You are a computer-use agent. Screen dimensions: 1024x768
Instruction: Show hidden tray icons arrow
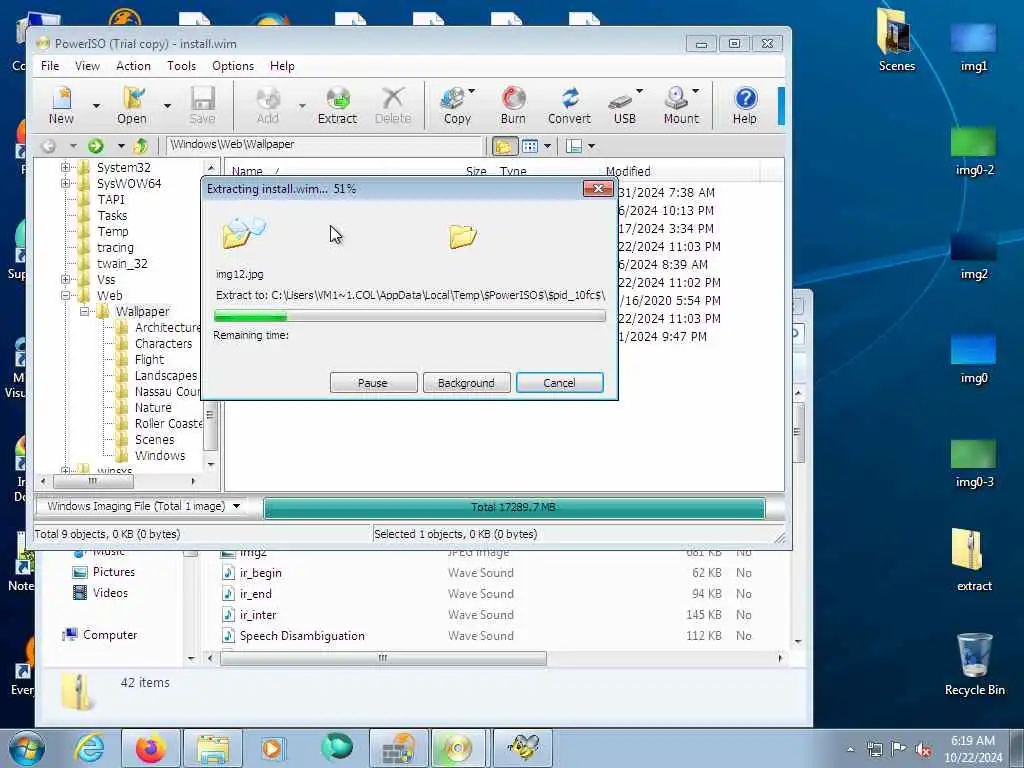850,749
